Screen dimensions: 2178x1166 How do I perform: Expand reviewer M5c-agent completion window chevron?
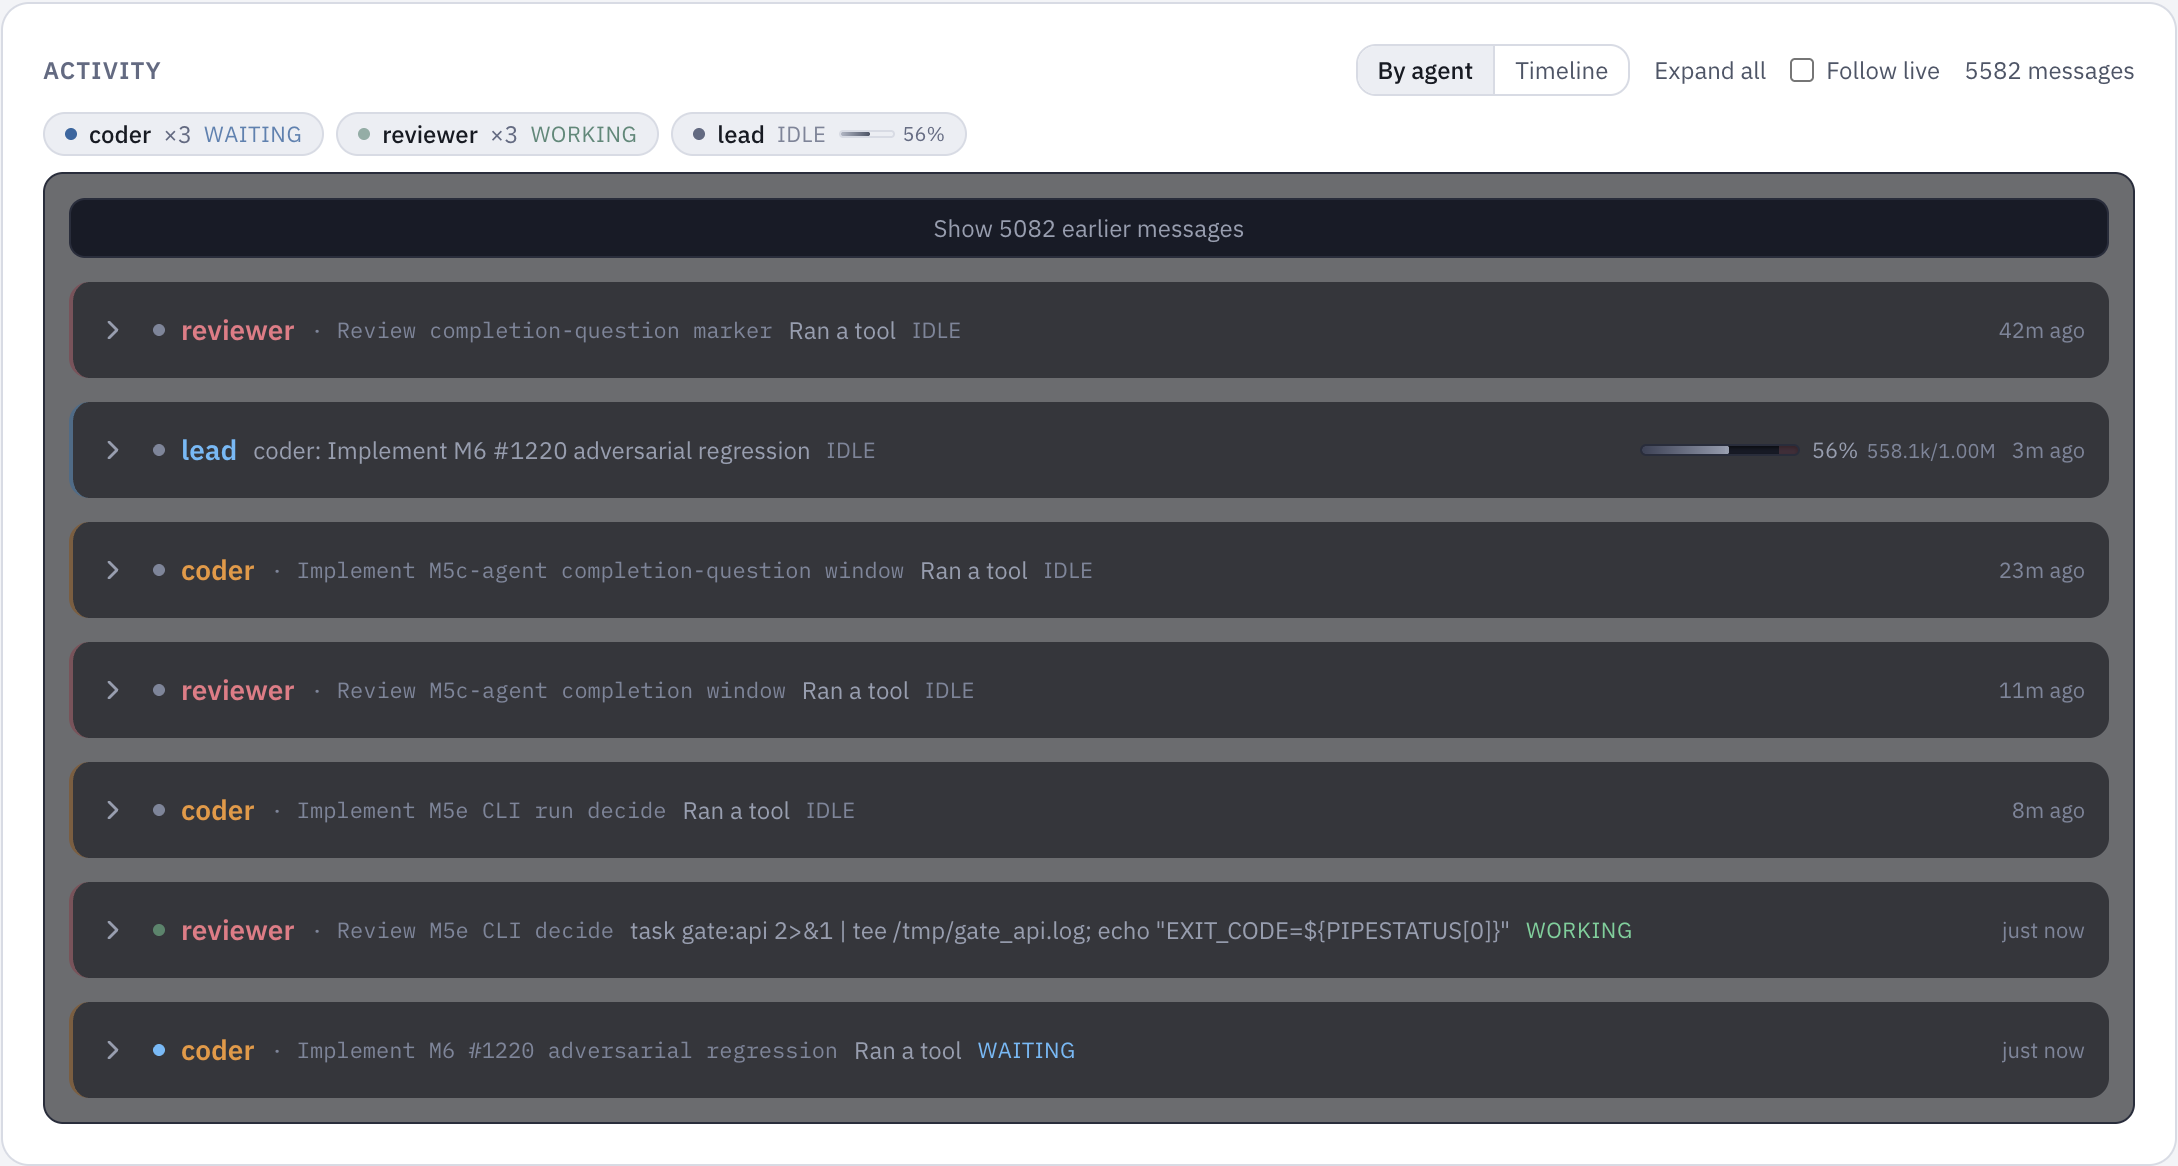tap(113, 690)
